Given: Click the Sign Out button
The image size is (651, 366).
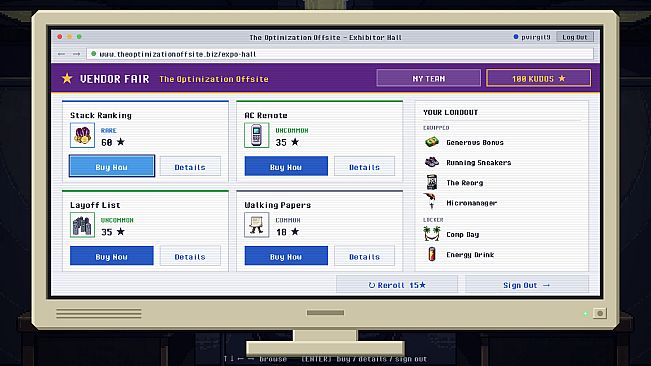Looking at the screenshot, I should [x=526, y=285].
